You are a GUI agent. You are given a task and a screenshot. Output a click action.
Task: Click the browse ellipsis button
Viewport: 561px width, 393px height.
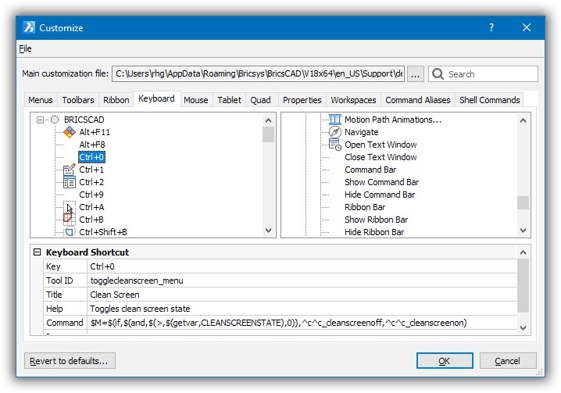[x=415, y=74]
